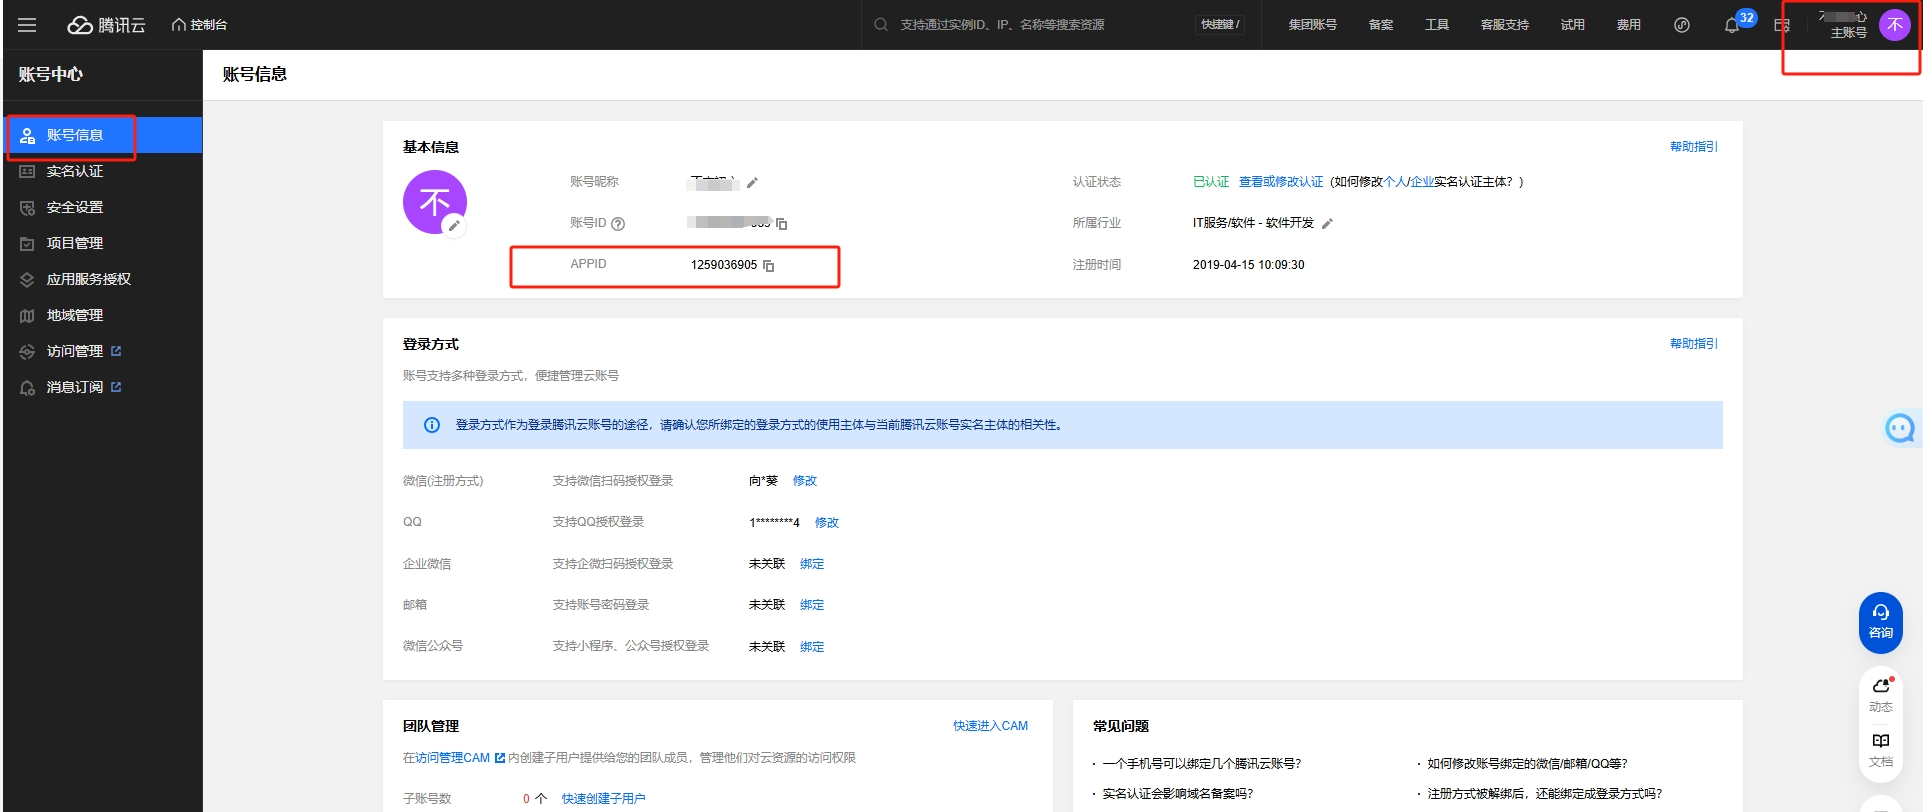Viewport: 1923px width, 812px height.
Task: Open the main account avatar dropdown
Action: tap(1894, 25)
